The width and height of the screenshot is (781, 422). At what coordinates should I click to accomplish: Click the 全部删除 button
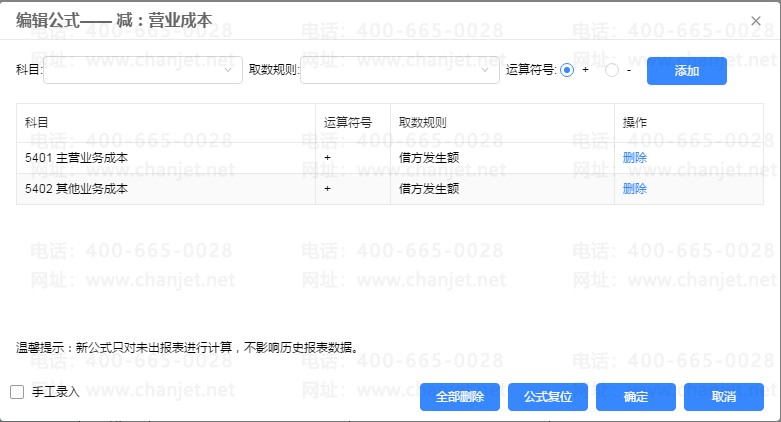tap(460, 397)
